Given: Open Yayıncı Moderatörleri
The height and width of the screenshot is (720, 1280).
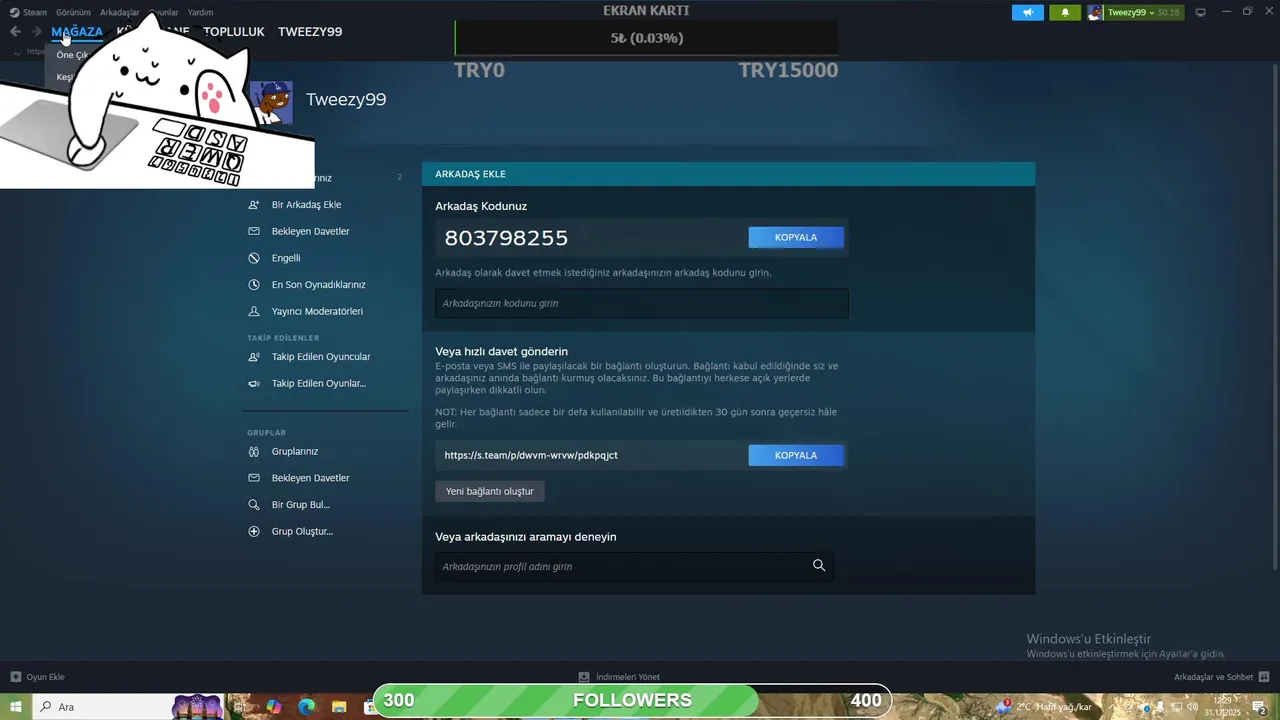Looking at the screenshot, I should click(x=317, y=311).
